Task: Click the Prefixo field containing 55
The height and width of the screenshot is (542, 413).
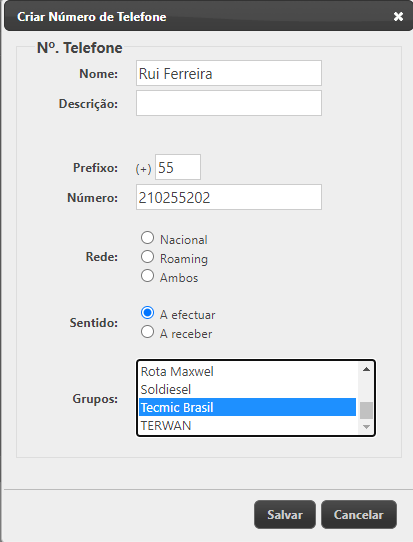Action: tap(178, 167)
